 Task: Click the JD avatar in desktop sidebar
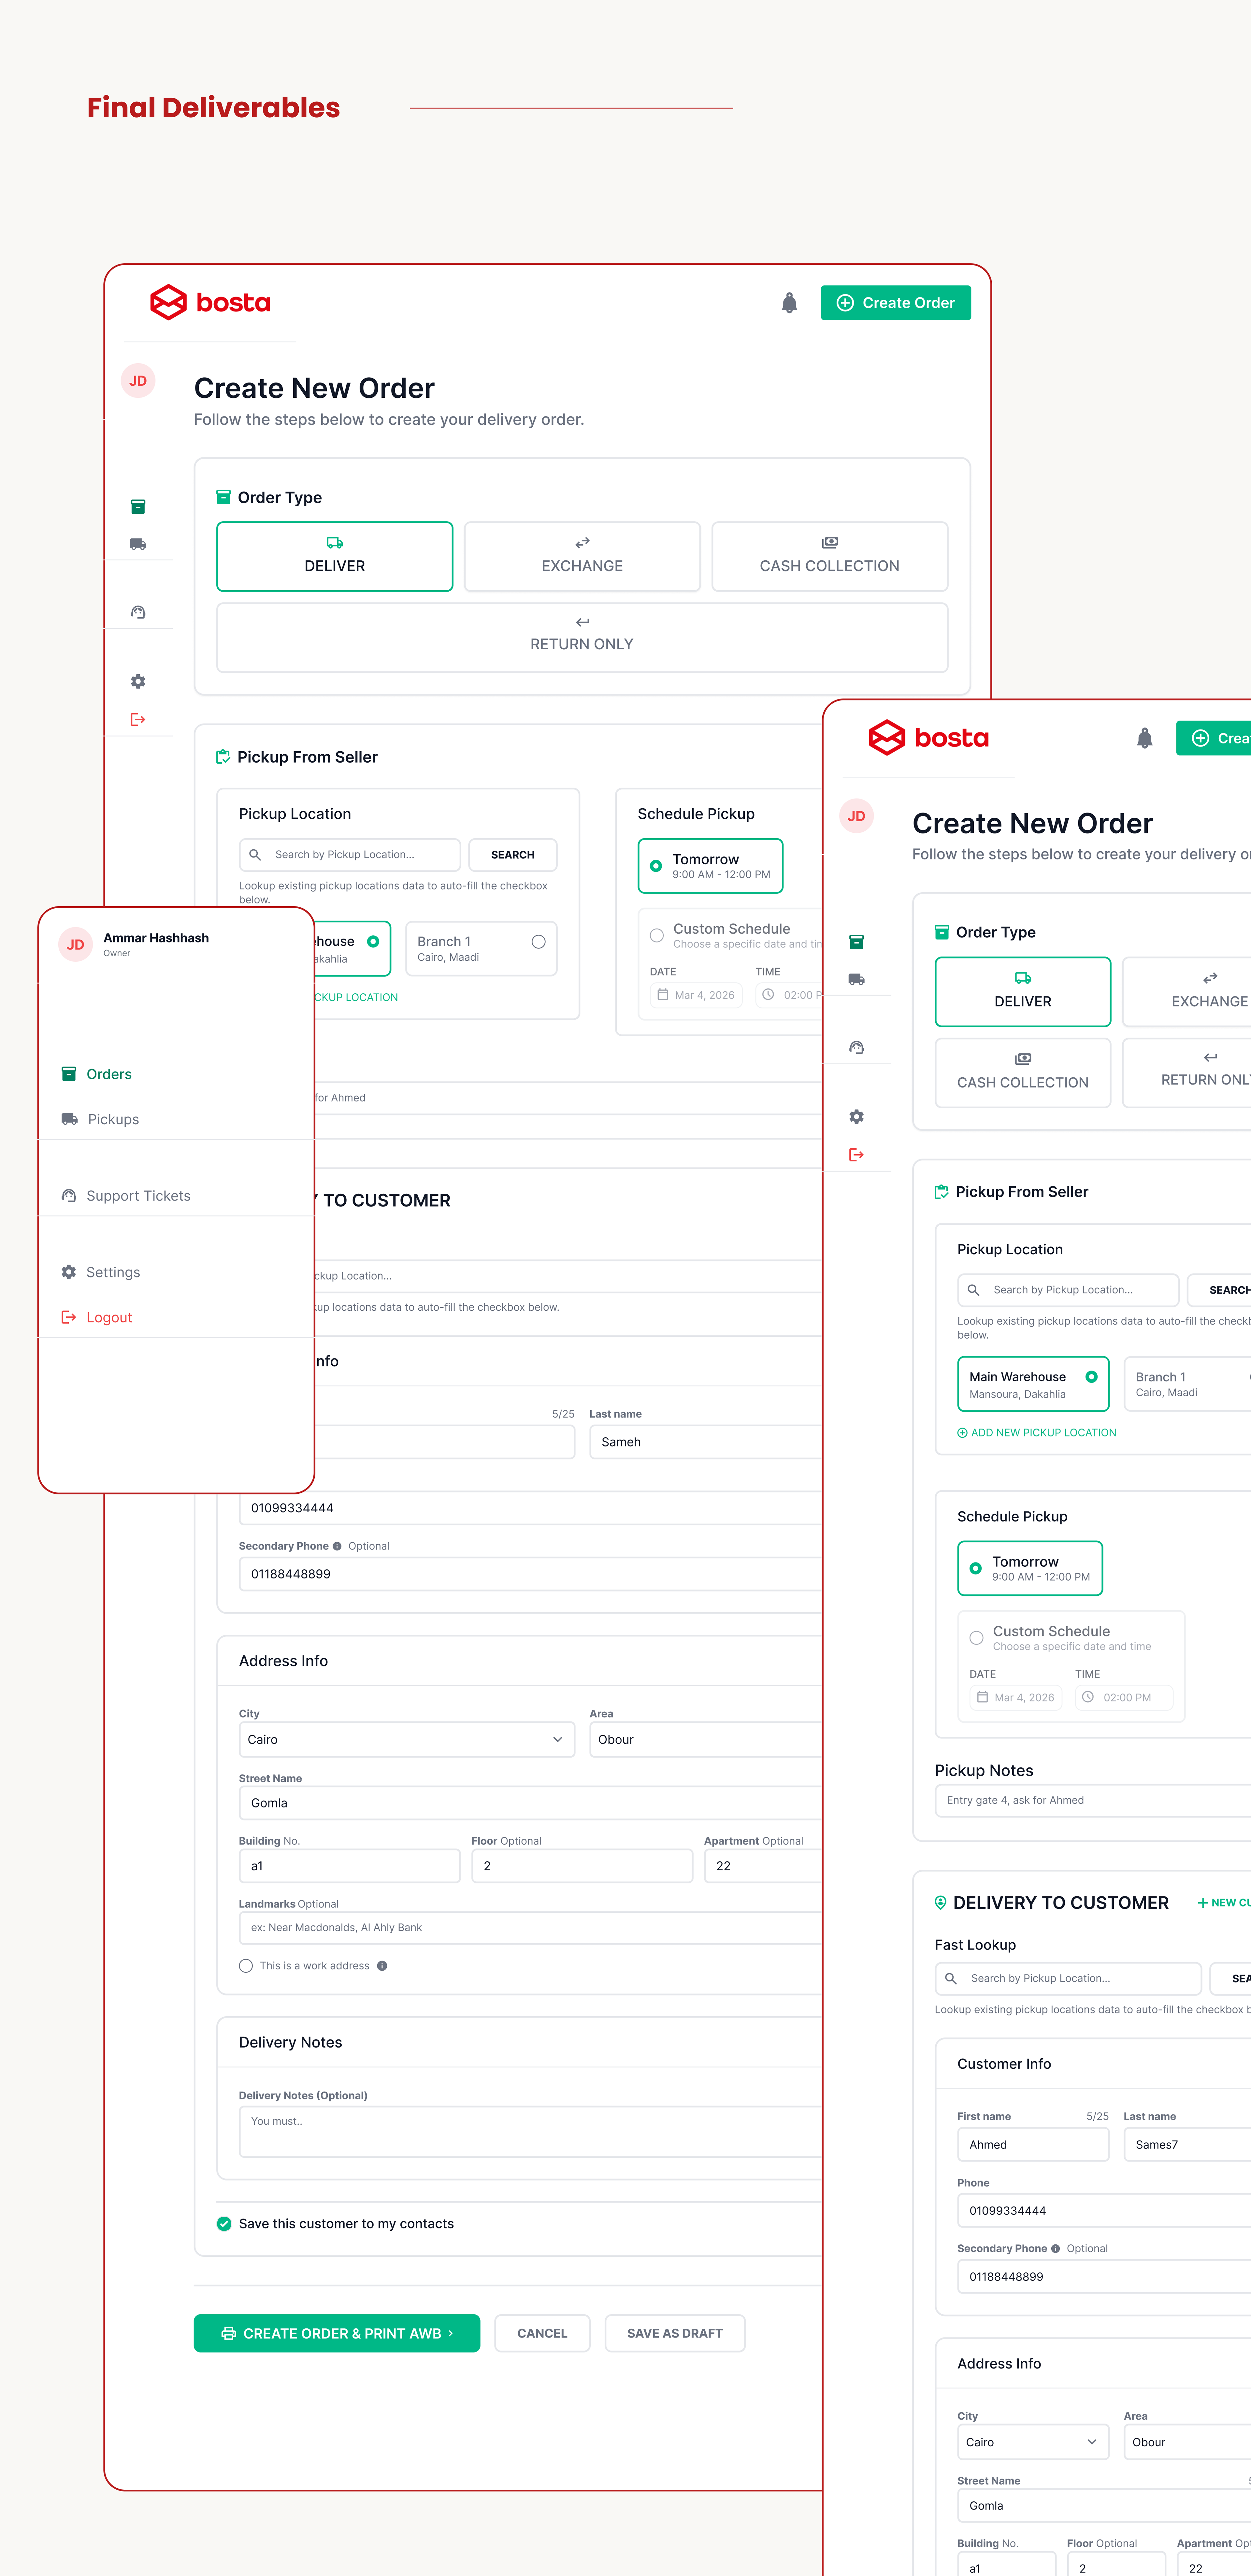tap(138, 381)
